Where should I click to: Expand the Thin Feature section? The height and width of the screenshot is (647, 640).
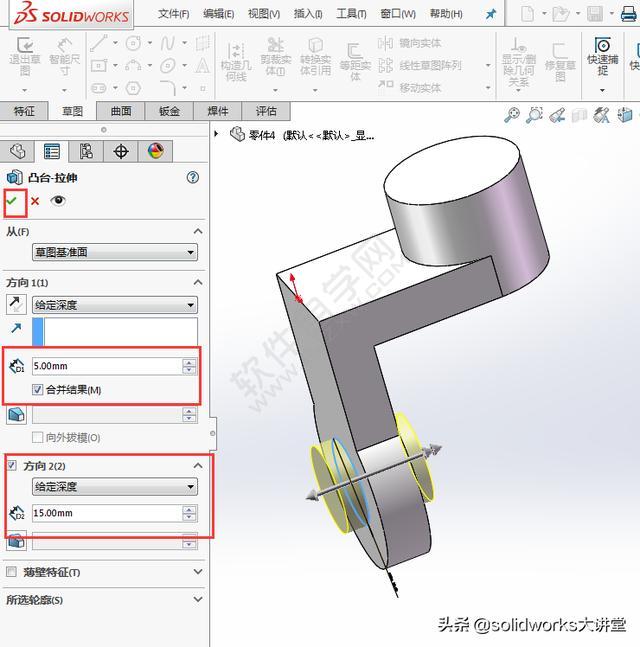pos(198,571)
